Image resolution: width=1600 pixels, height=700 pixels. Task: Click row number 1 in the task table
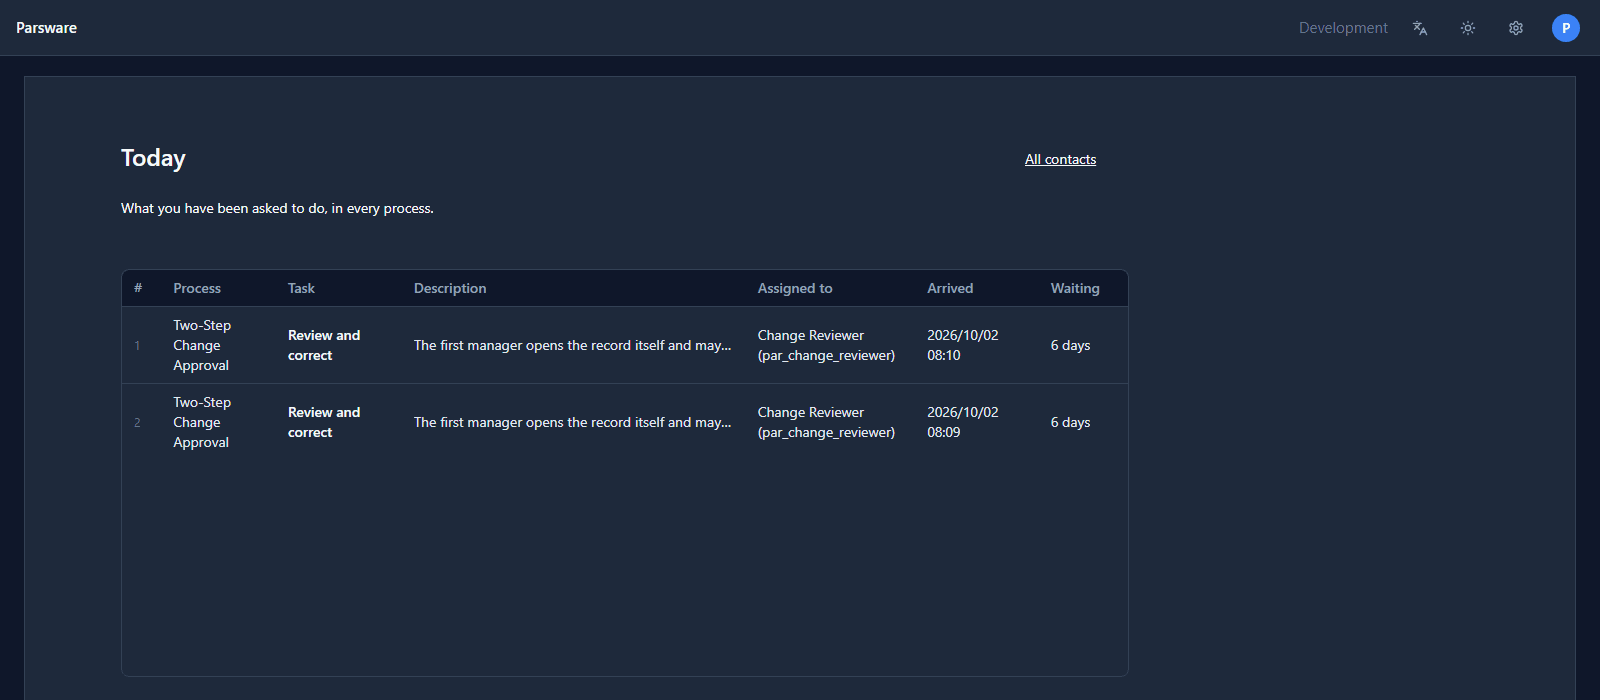click(137, 346)
